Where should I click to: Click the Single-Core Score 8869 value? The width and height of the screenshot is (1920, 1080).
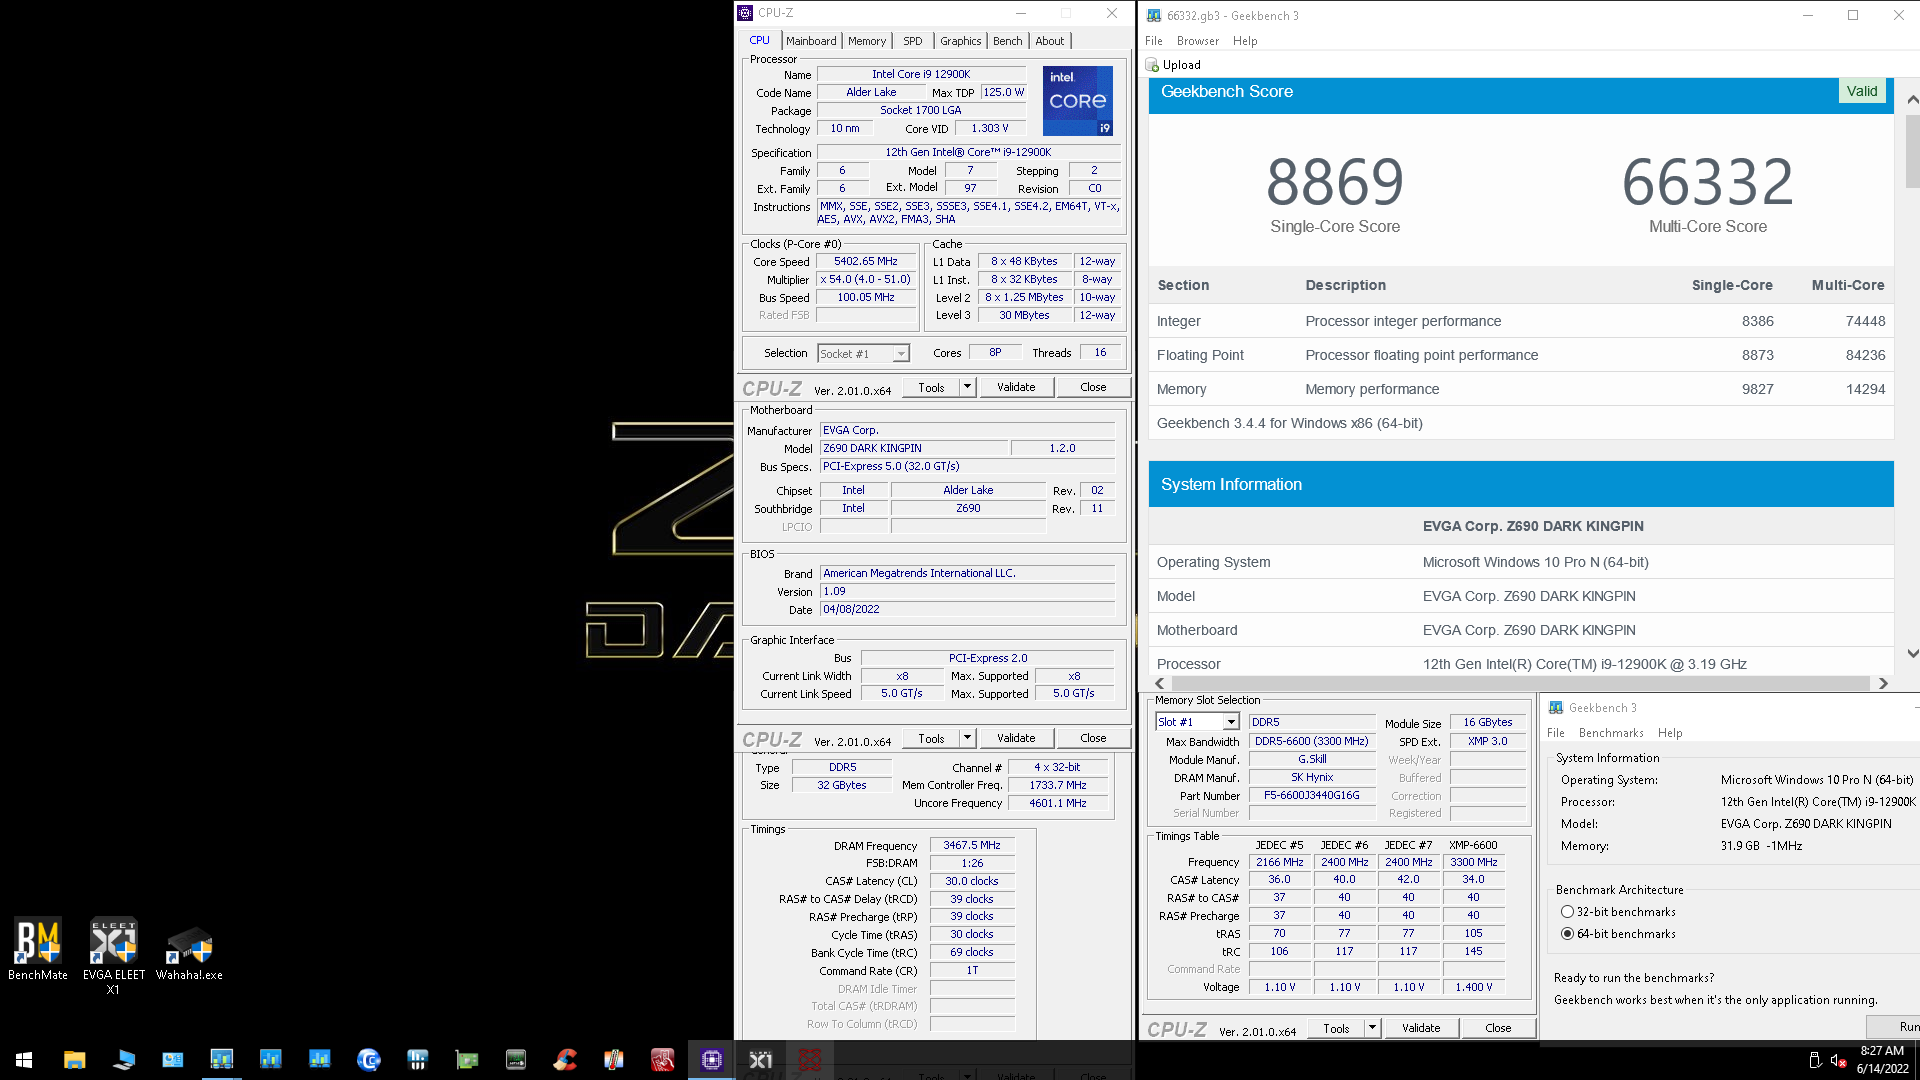[1335, 182]
